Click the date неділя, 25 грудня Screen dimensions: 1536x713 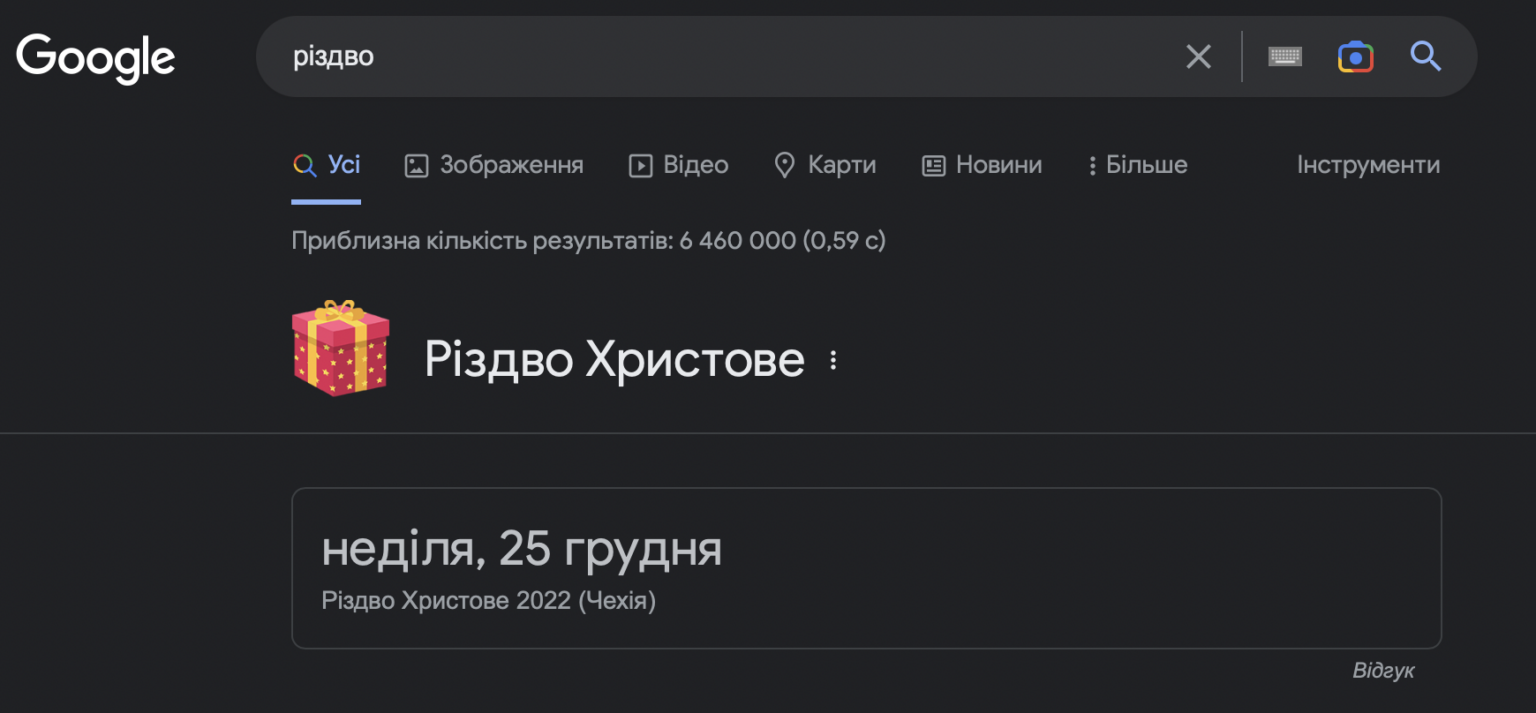[521, 549]
